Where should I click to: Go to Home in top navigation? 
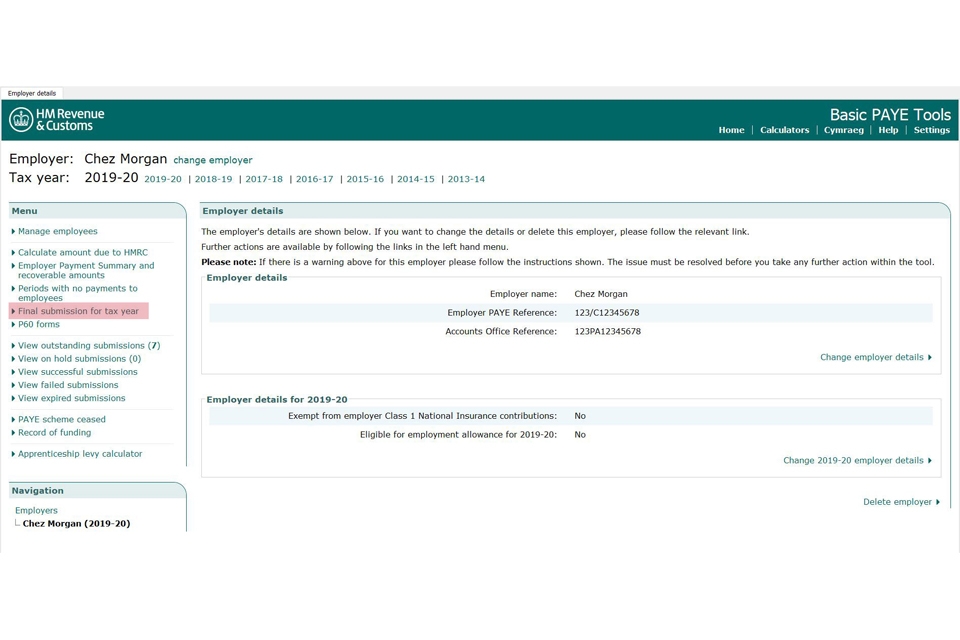(731, 130)
